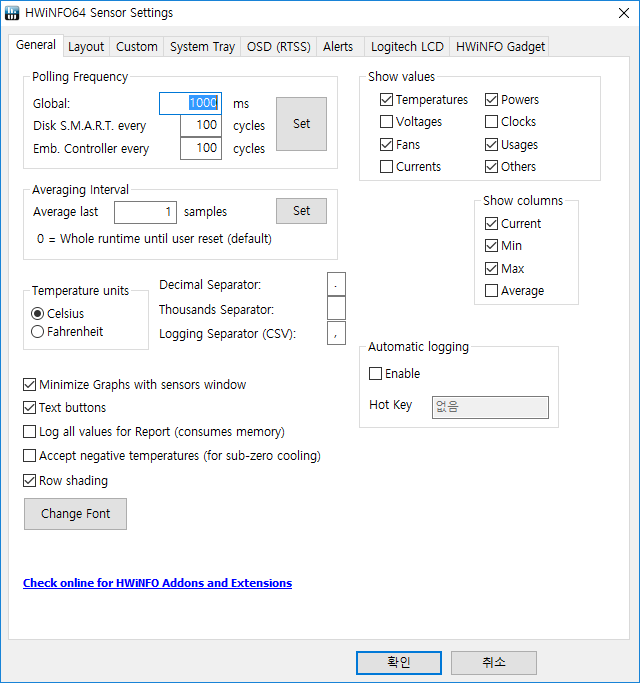Go to the System Tray tab

click(x=203, y=47)
